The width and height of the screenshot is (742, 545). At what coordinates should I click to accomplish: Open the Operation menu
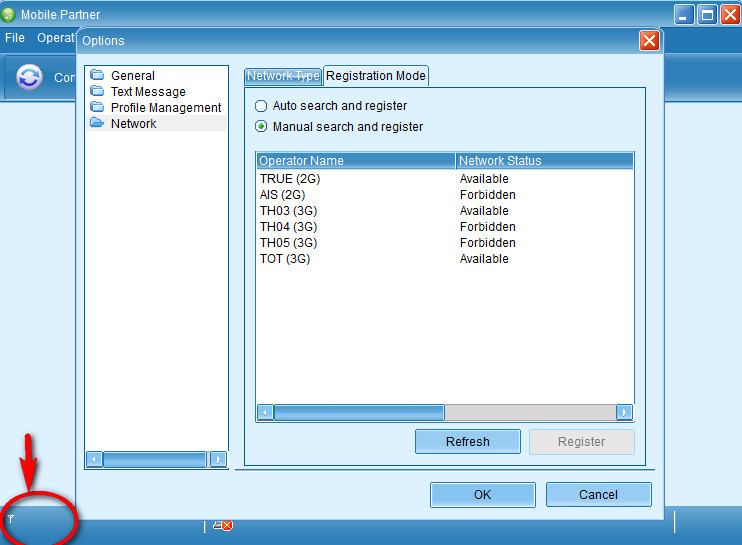(x=56, y=38)
